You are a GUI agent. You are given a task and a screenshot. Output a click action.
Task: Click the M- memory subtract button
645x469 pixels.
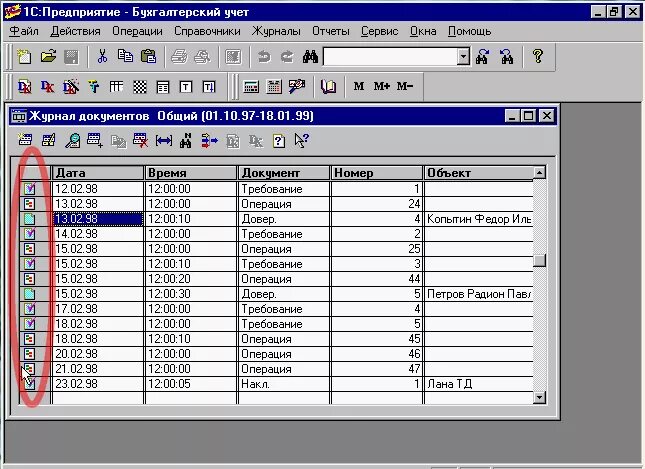(405, 86)
